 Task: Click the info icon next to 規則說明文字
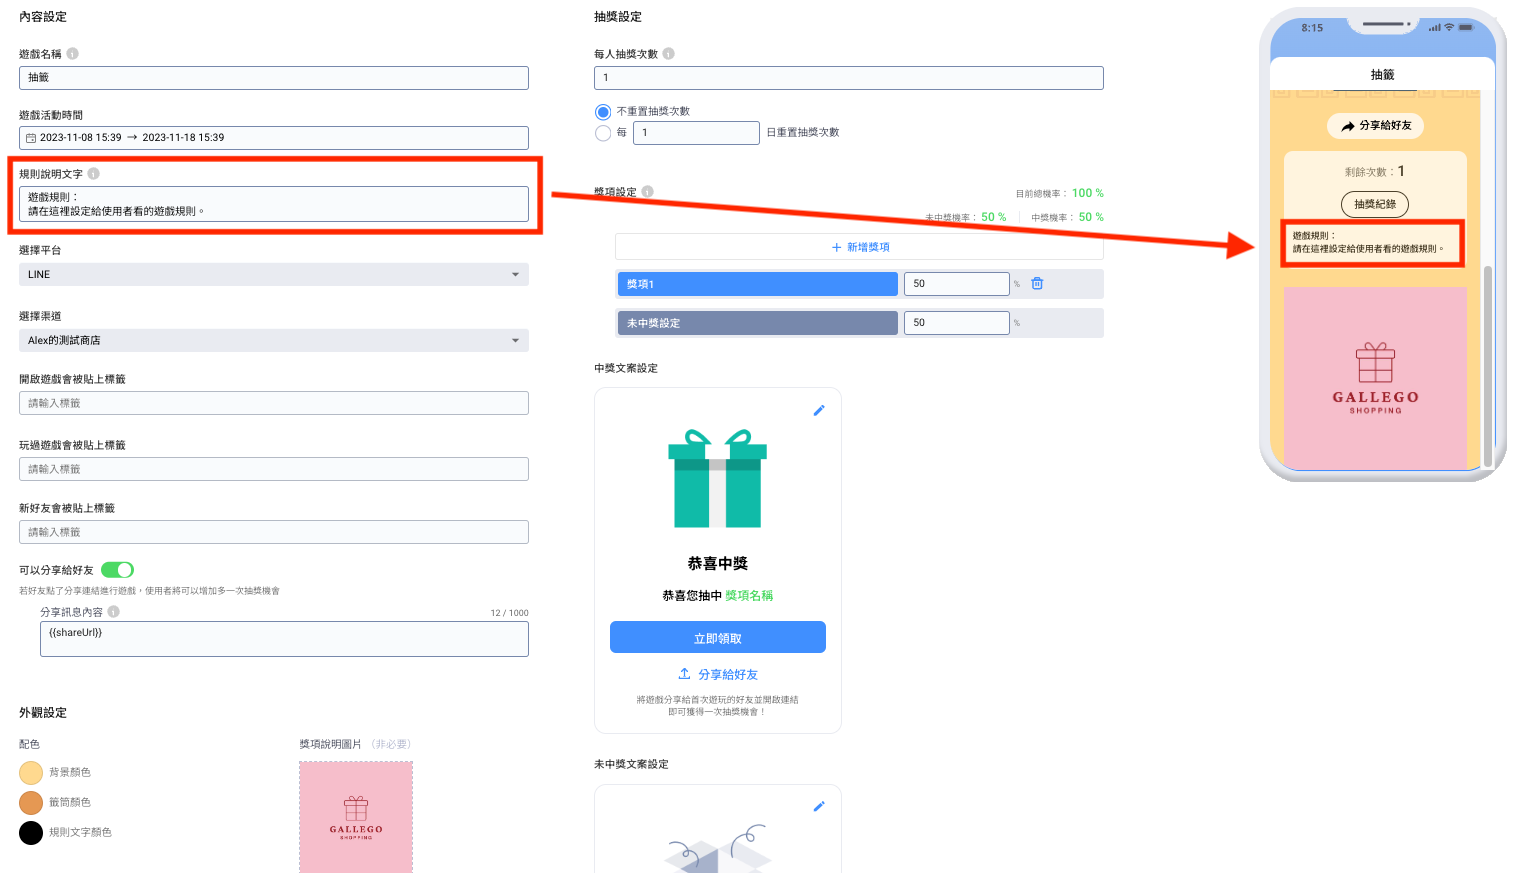pos(93,174)
